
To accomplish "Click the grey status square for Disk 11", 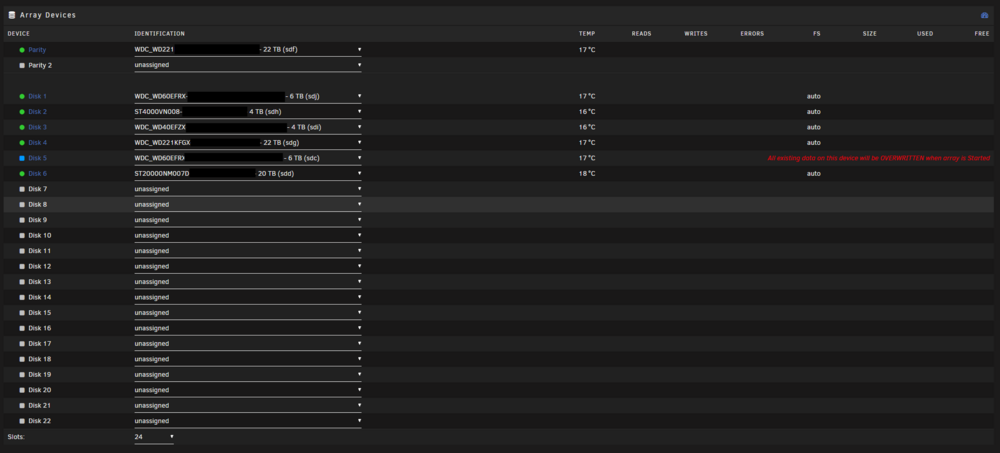I will click(x=22, y=251).
